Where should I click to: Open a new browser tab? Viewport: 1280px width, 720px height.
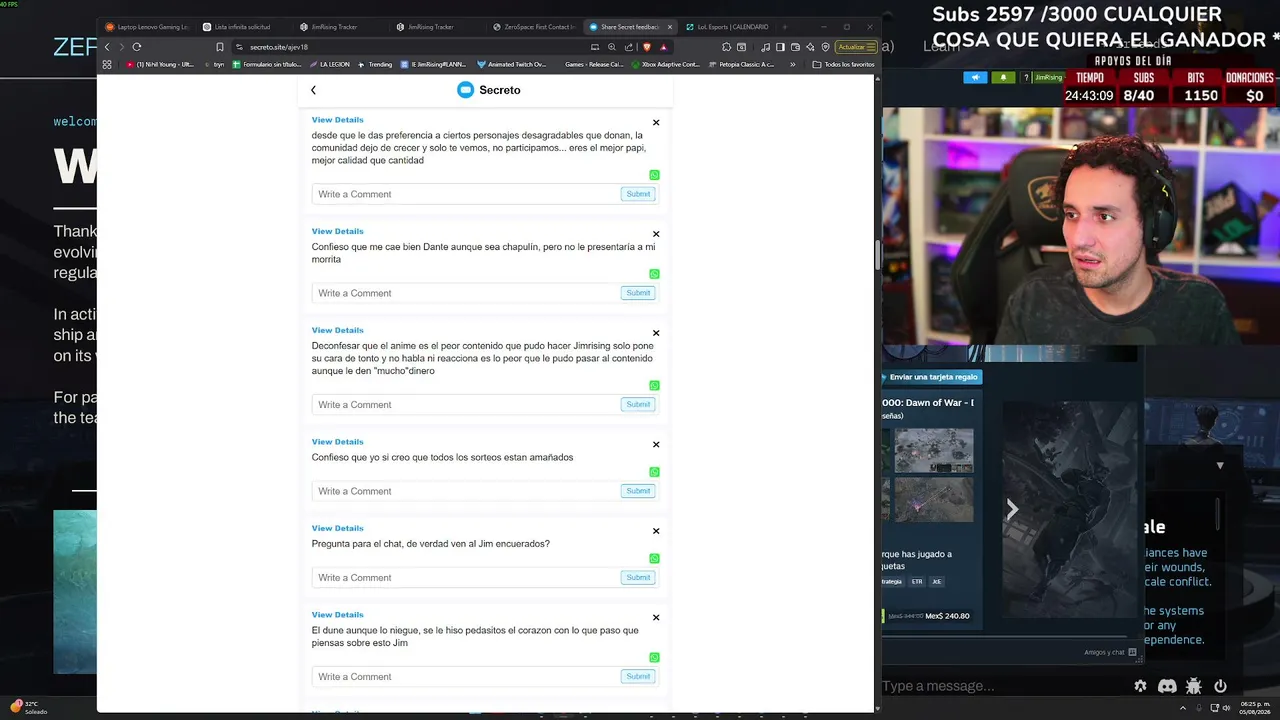pyautogui.click(x=785, y=27)
